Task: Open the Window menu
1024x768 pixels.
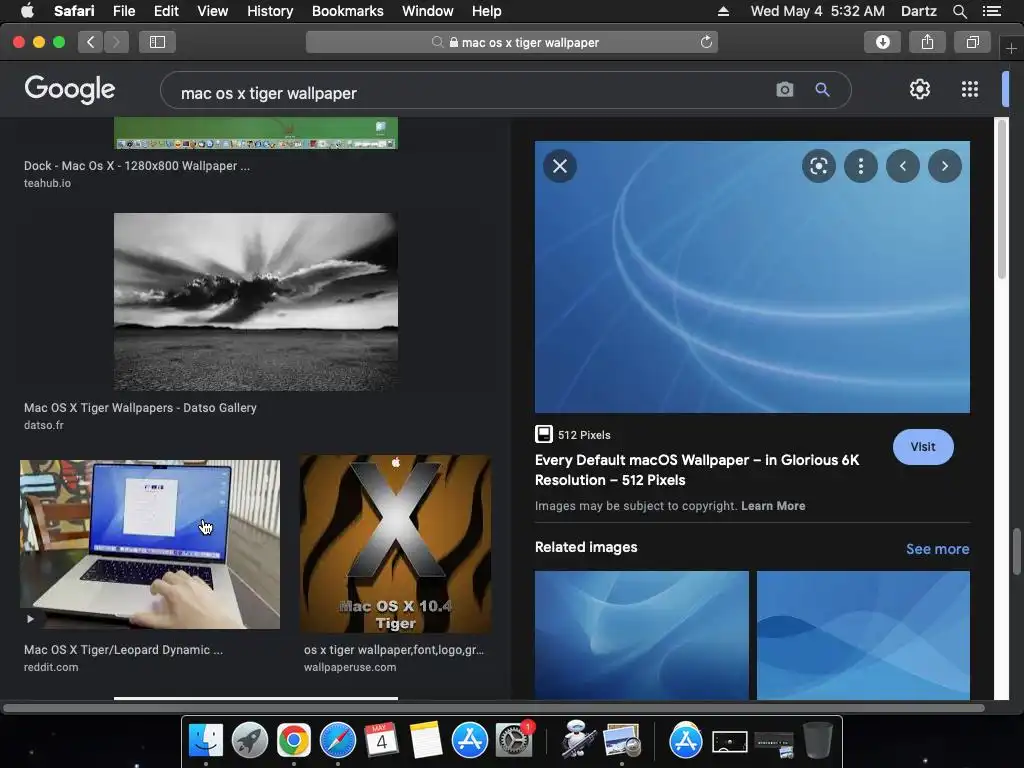Action: (427, 11)
